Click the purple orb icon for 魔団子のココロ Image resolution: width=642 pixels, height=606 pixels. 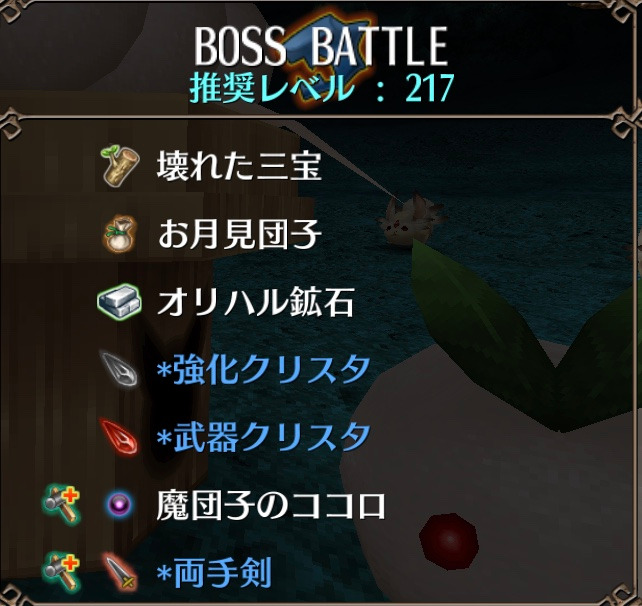[119, 504]
